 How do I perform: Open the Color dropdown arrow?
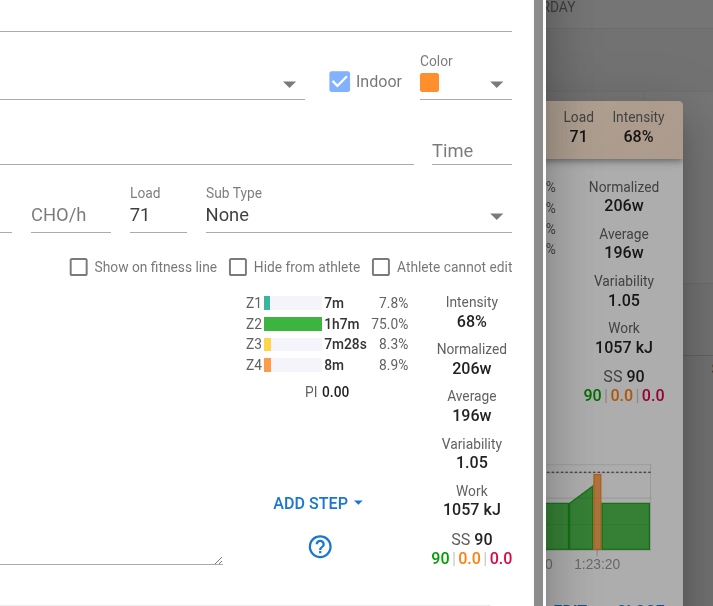pyautogui.click(x=497, y=84)
